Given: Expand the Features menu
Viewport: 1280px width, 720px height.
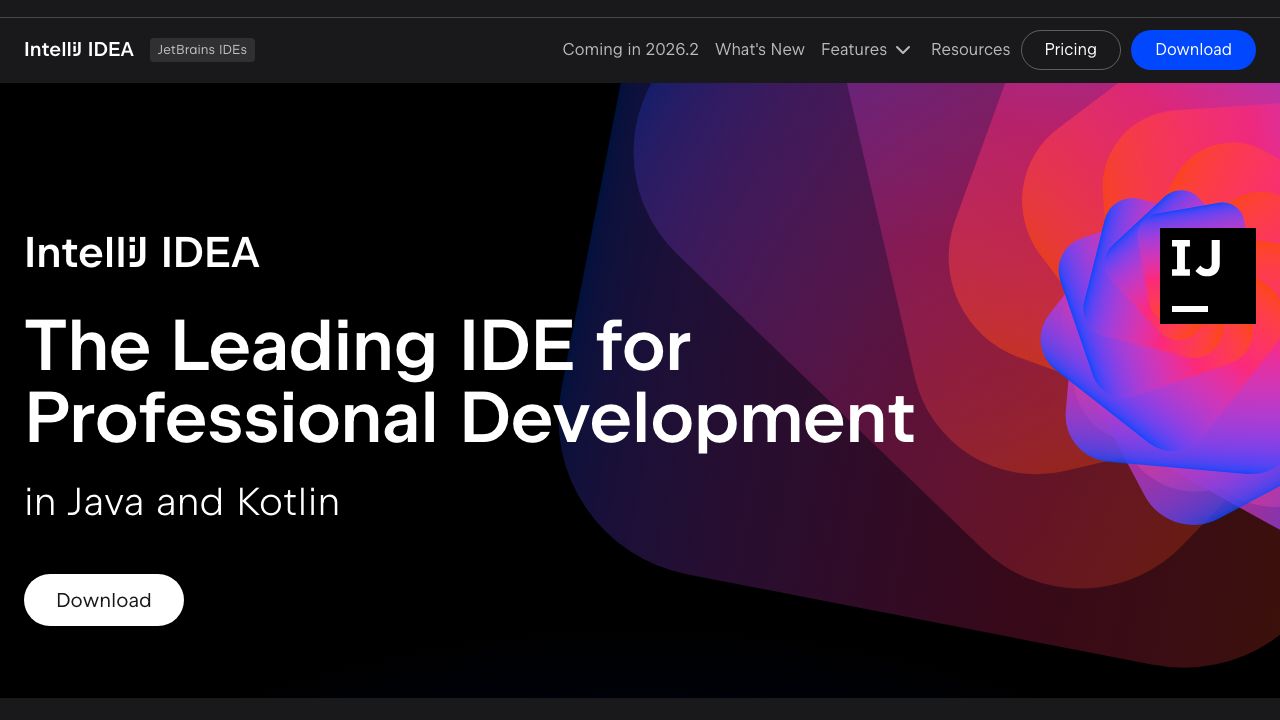Looking at the screenshot, I should (866, 50).
